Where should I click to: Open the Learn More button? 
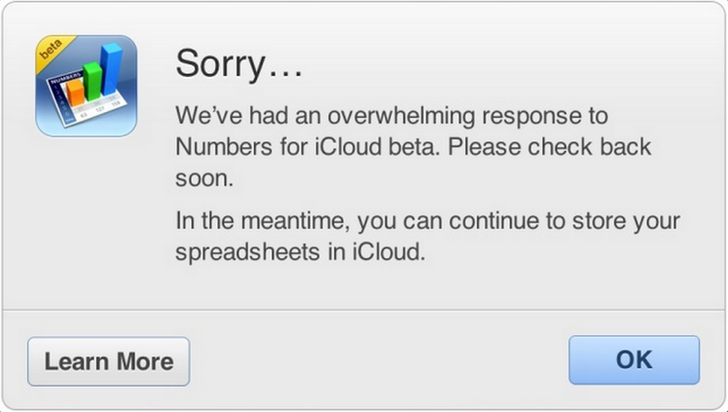[x=108, y=361]
